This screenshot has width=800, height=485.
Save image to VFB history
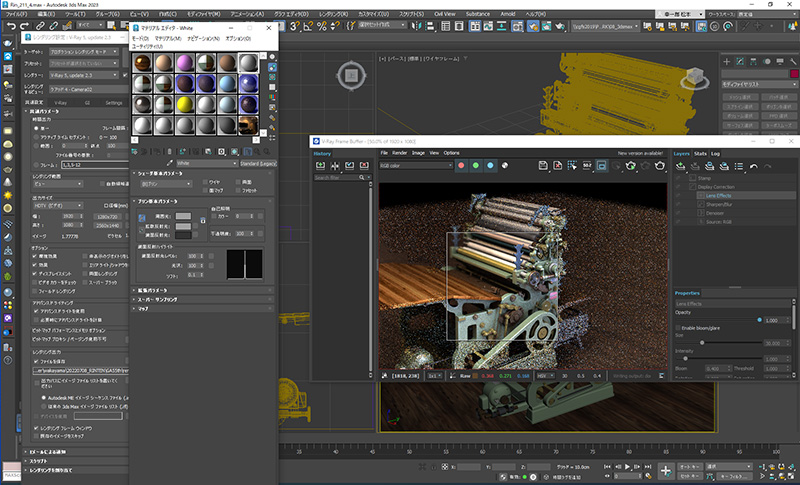(320, 165)
